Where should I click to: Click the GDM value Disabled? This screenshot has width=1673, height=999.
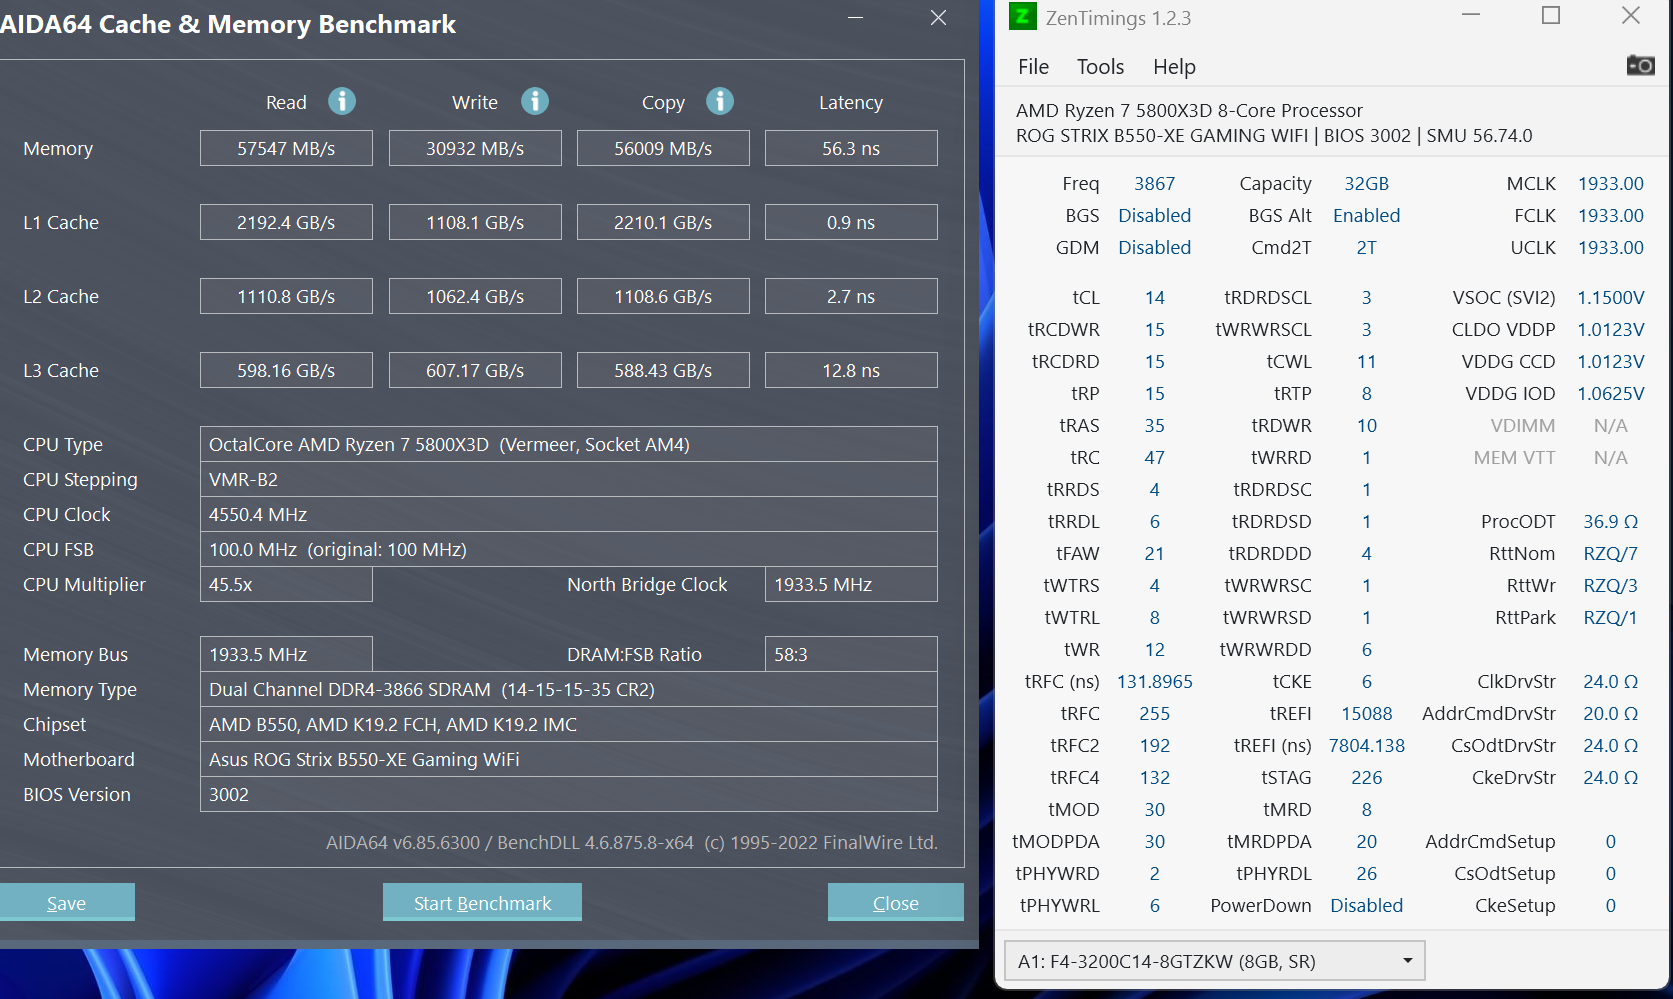[1154, 247]
